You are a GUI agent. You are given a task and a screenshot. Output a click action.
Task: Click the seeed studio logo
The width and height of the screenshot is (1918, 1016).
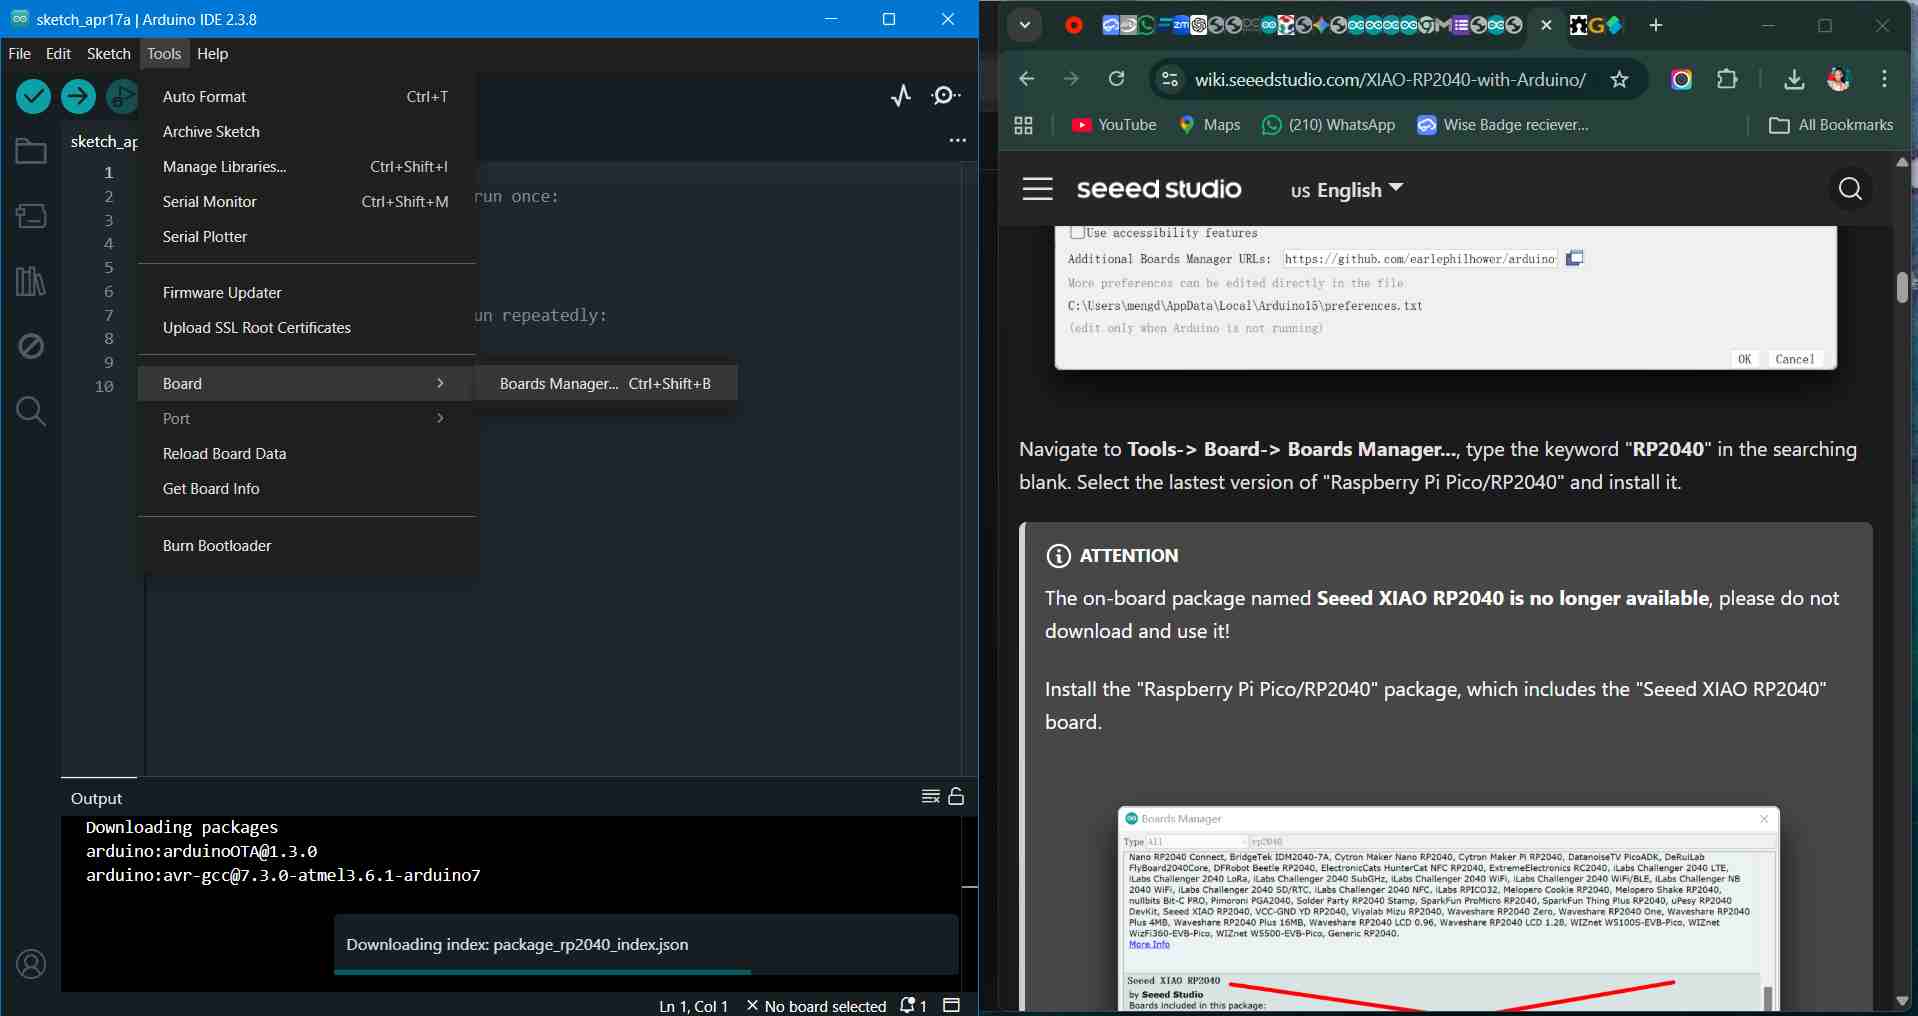[x=1159, y=189]
